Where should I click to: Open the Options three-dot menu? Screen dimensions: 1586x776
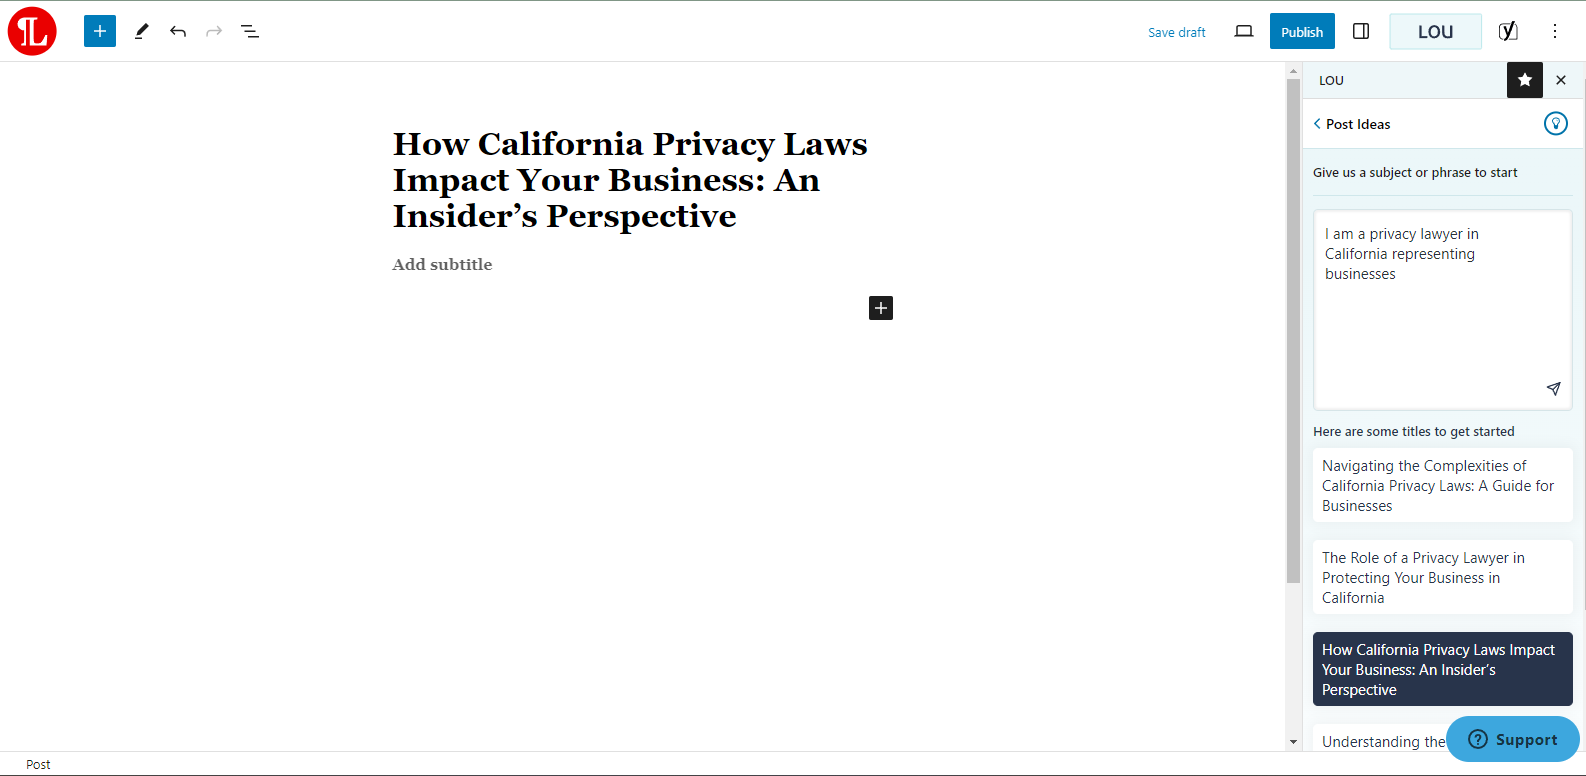(1555, 31)
